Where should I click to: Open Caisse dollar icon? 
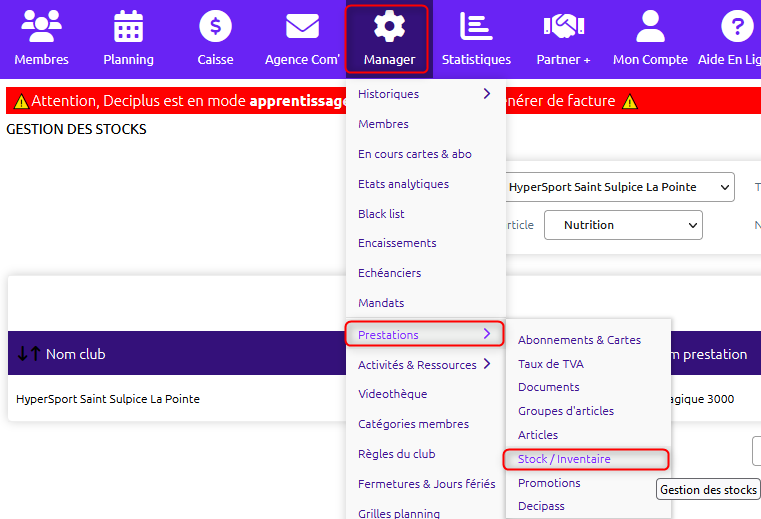pyautogui.click(x=215, y=25)
